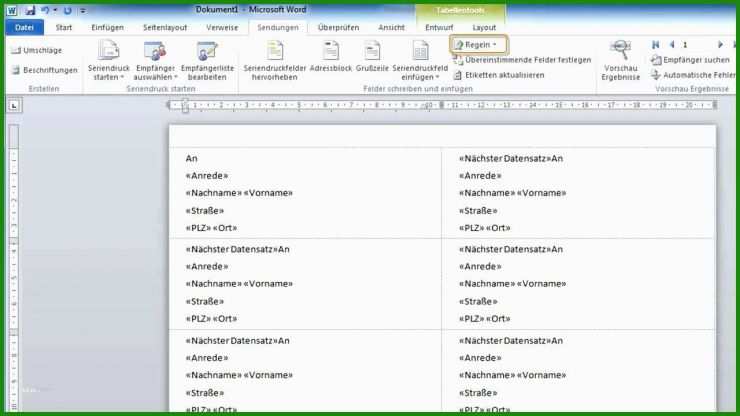The width and height of the screenshot is (740, 416).
Task: Expand the Seriendruckfeld einfügen dropdown arrow
Action: click(437, 77)
